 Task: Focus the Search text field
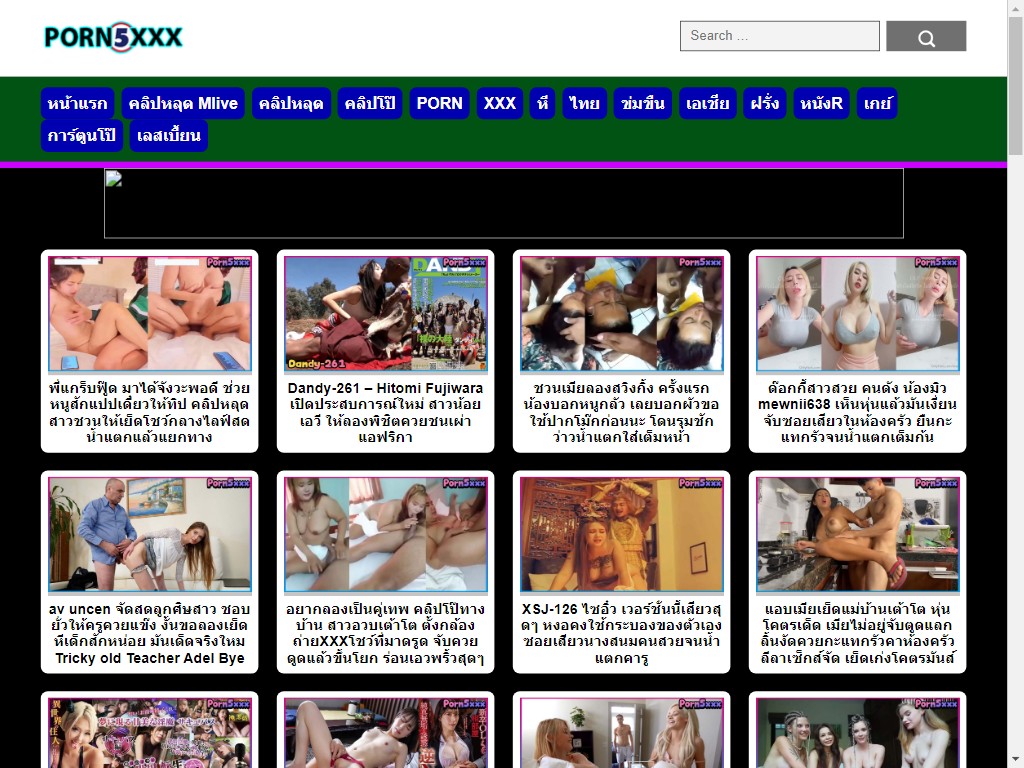click(x=779, y=36)
